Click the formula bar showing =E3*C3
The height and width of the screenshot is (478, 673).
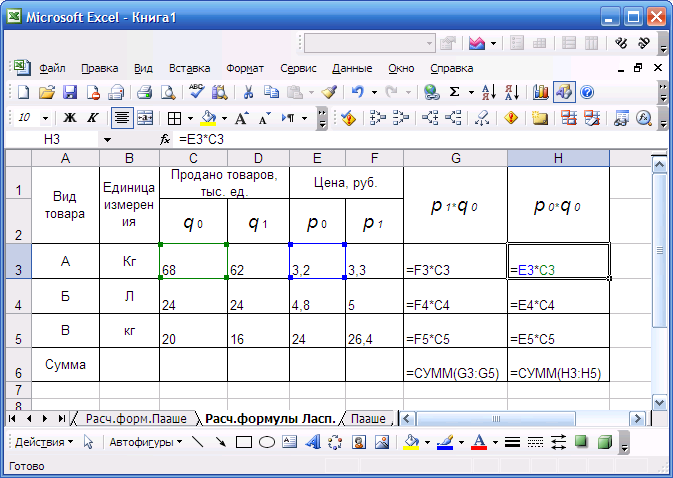pyautogui.click(x=400, y=140)
